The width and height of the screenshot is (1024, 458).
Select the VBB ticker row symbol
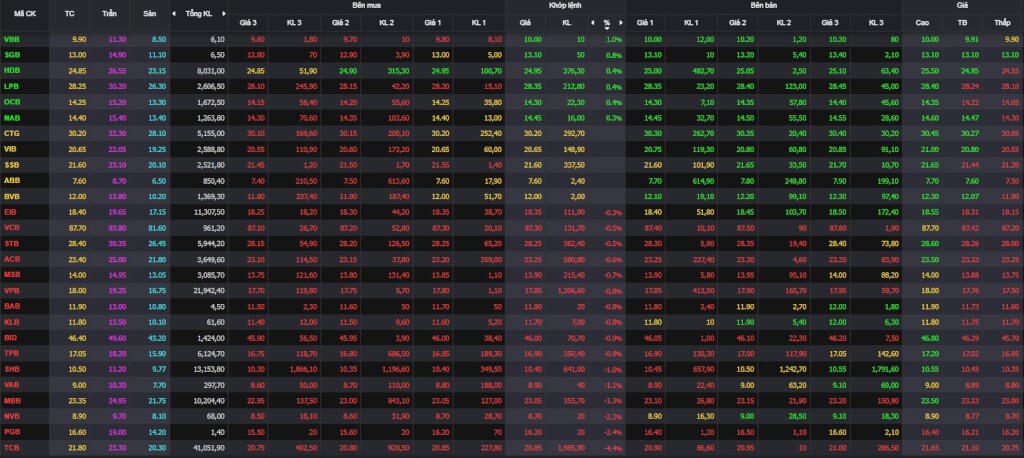pyautogui.click(x=12, y=39)
